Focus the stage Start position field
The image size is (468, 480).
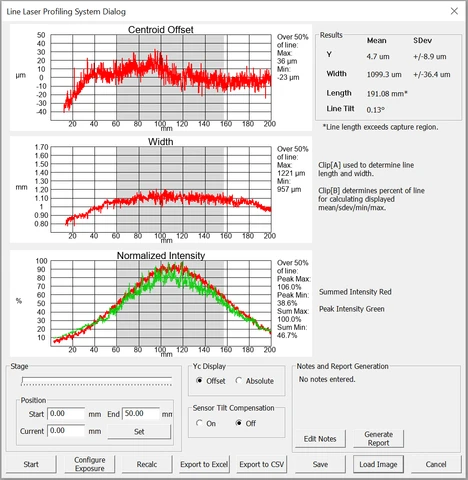[66, 413]
